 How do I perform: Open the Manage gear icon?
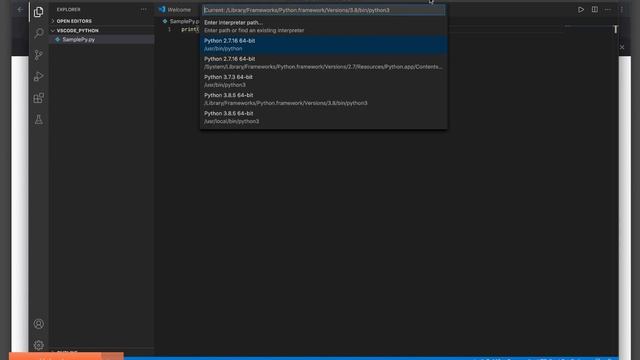pyautogui.click(x=39, y=345)
